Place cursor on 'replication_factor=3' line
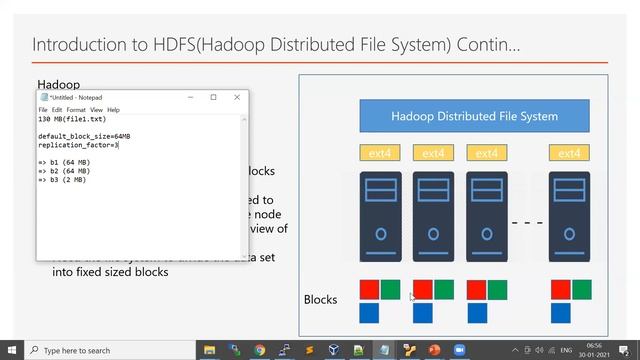Image resolution: width=640 pixels, height=360 pixels. (x=78, y=145)
